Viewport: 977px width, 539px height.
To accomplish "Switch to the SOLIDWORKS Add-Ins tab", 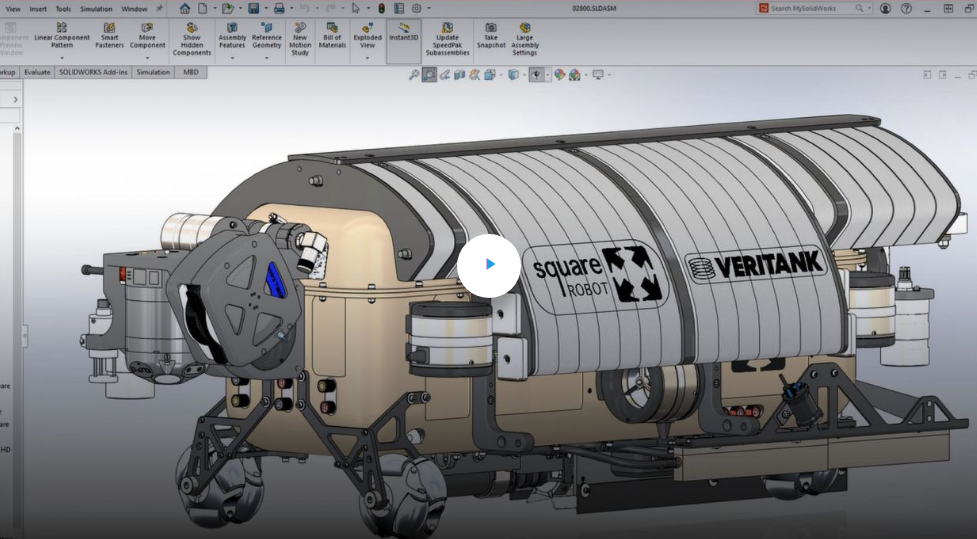I will 93,72.
